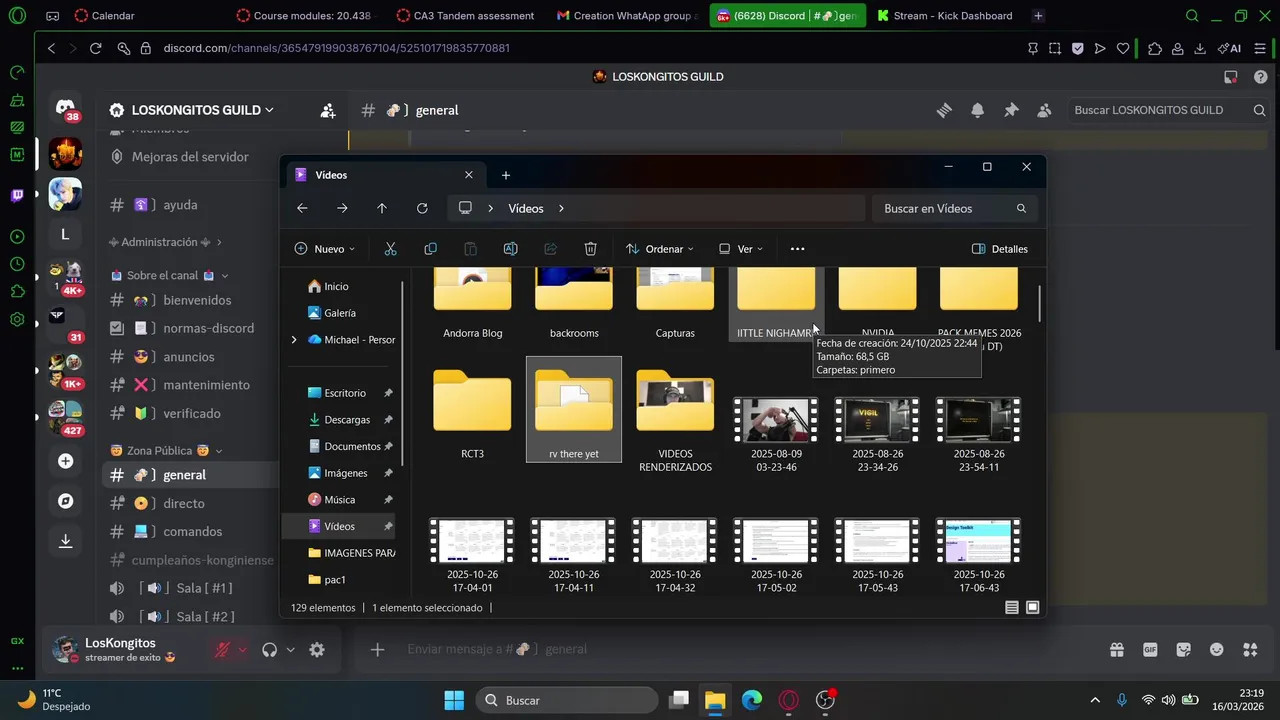The height and width of the screenshot is (720, 1280).
Task: Toggle the member list icon in Discord
Action: click(1044, 110)
